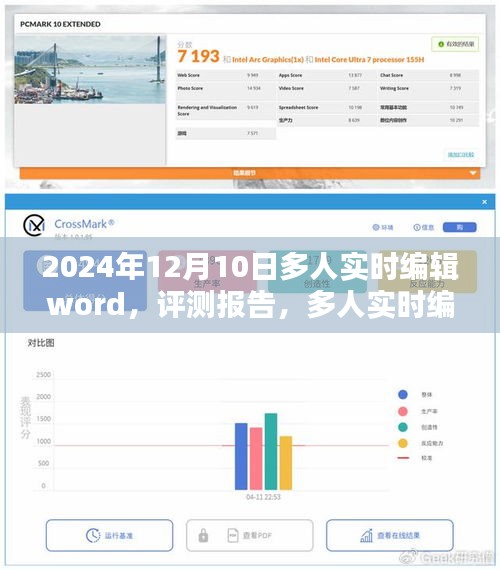Click the green valid result icon in PCMark

coord(441,44)
